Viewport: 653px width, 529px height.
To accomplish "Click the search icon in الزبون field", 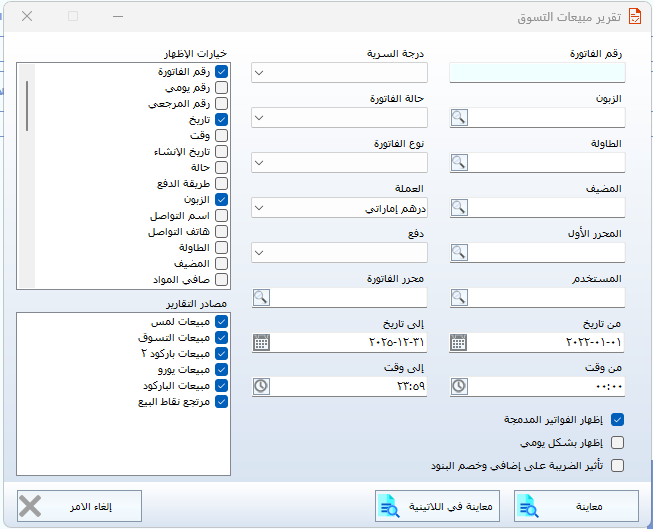I will 459,118.
